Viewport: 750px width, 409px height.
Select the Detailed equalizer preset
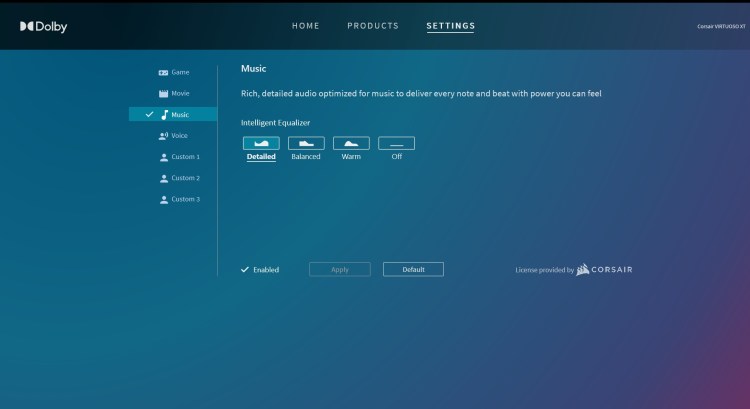pos(261,143)
